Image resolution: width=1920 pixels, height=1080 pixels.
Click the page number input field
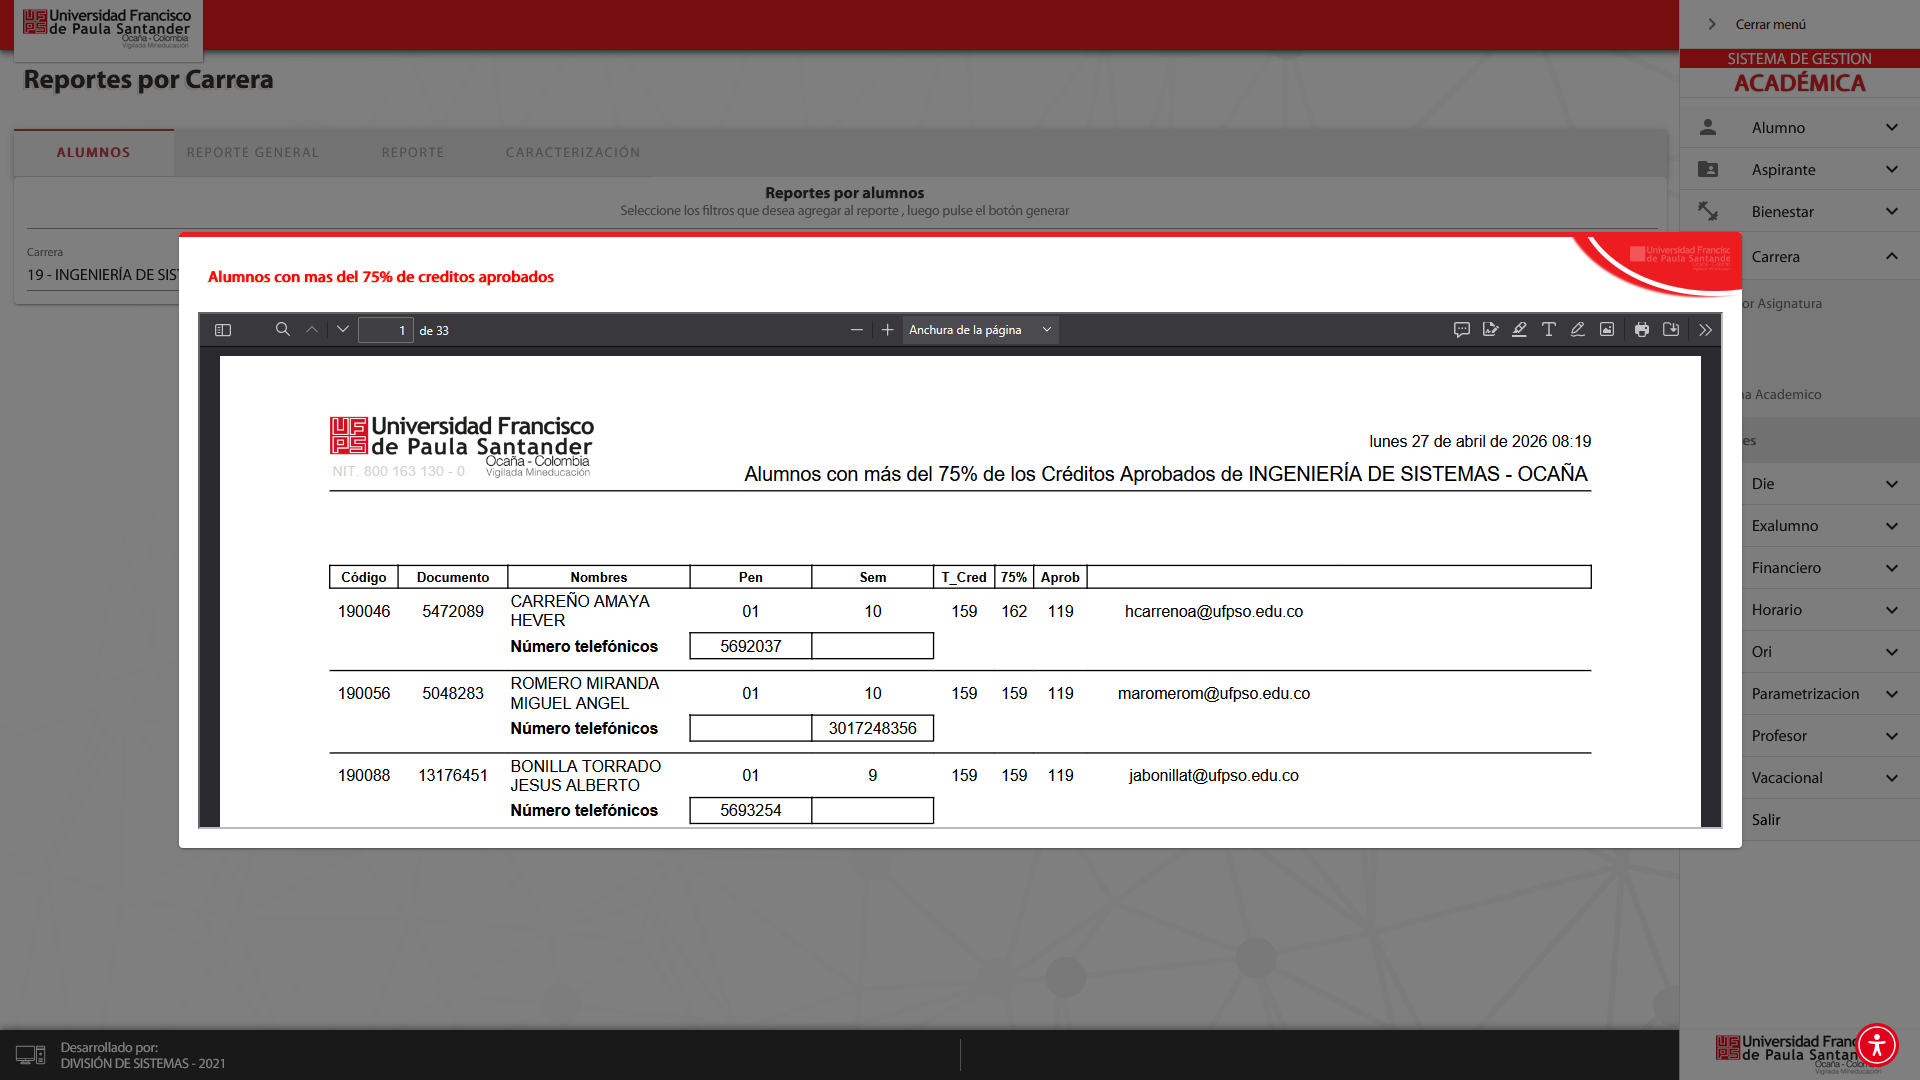click(x=386, y=330)
